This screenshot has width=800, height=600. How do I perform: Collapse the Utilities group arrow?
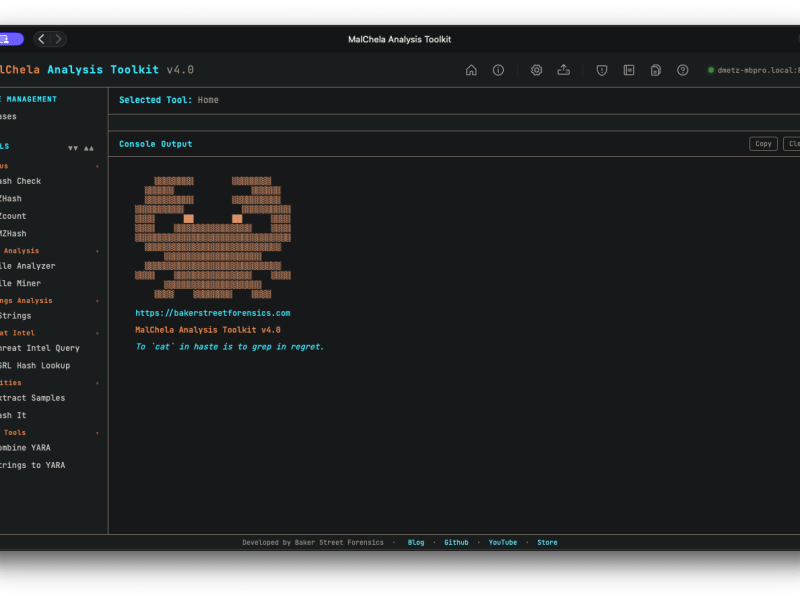[97, 383]
